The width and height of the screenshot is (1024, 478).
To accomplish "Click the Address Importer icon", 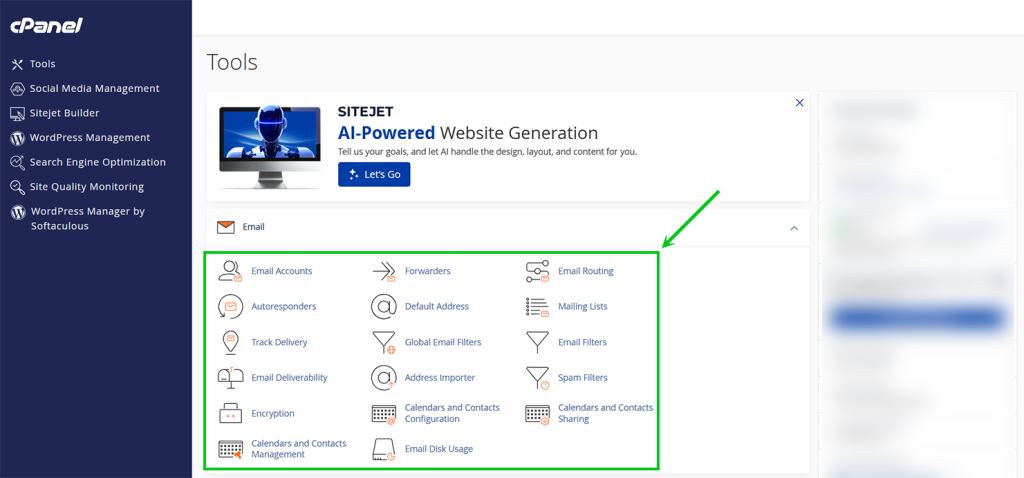I will 383,377.
